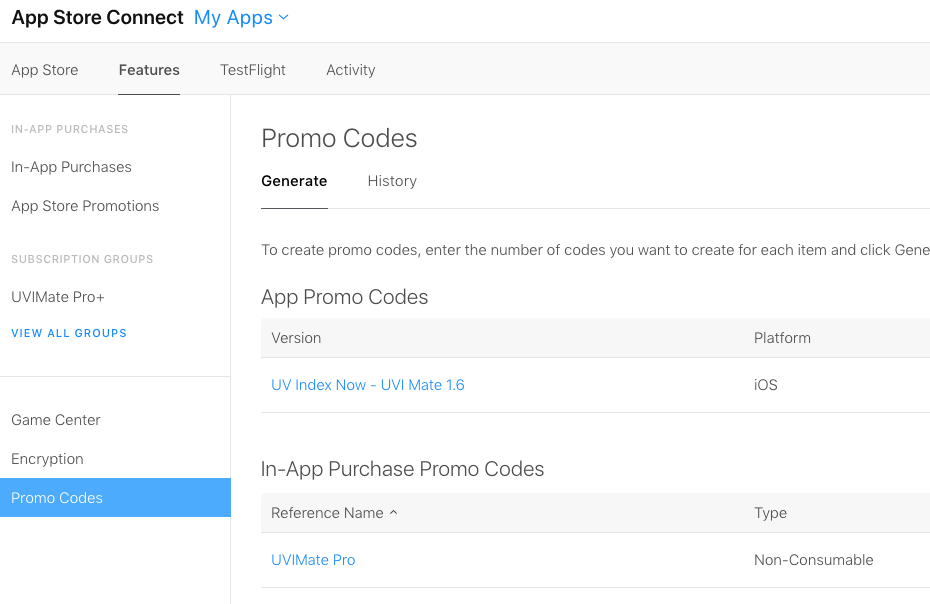Open the UV Index Now - UVI Mate 1.6 link

click(x=368, y=385)
